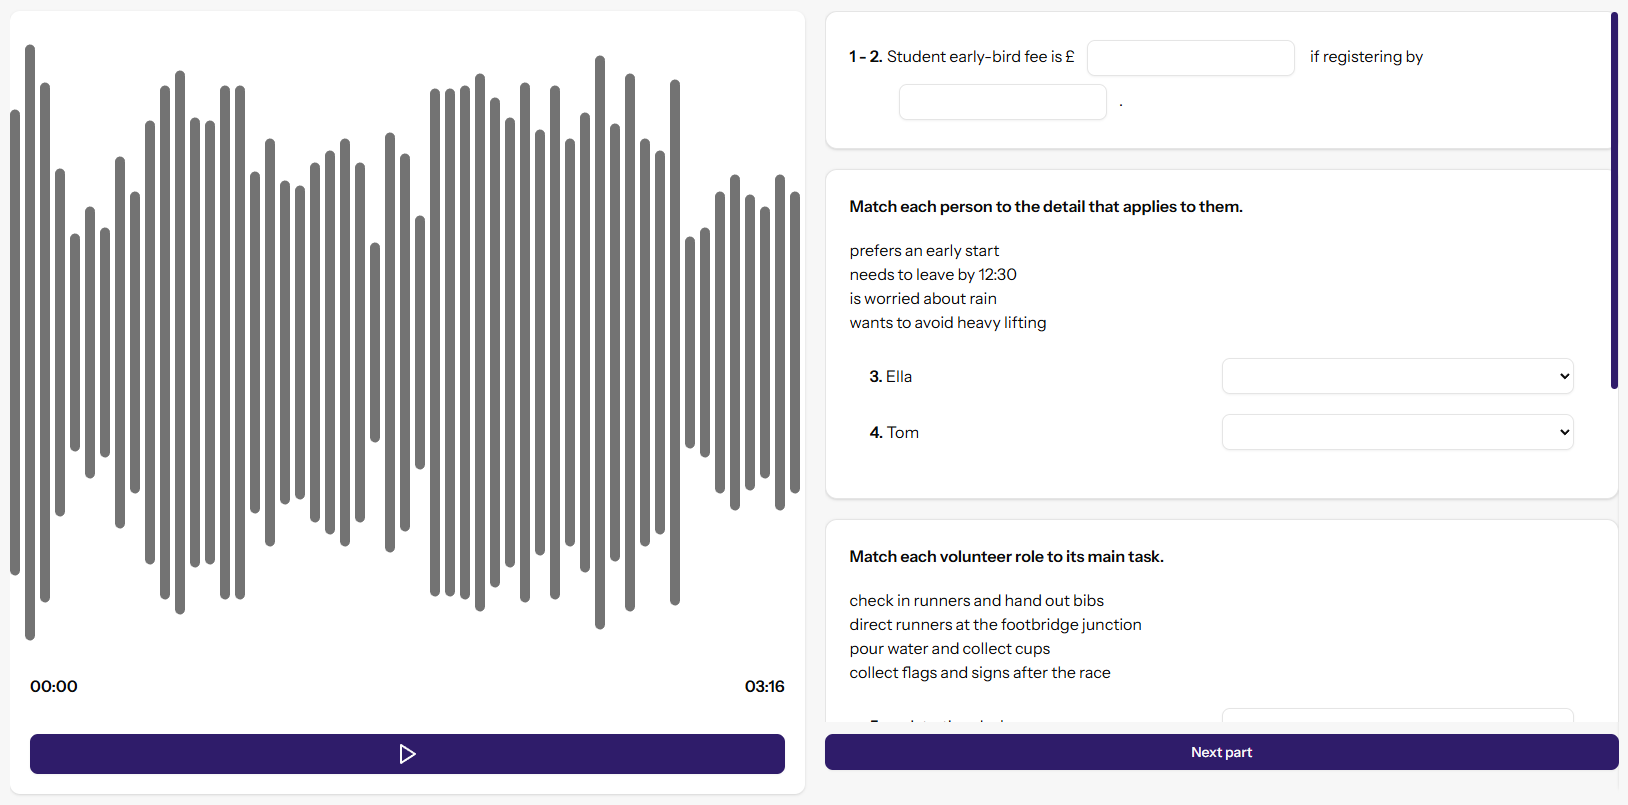Open the dropdown for Ella

(x=1397, y=376)
